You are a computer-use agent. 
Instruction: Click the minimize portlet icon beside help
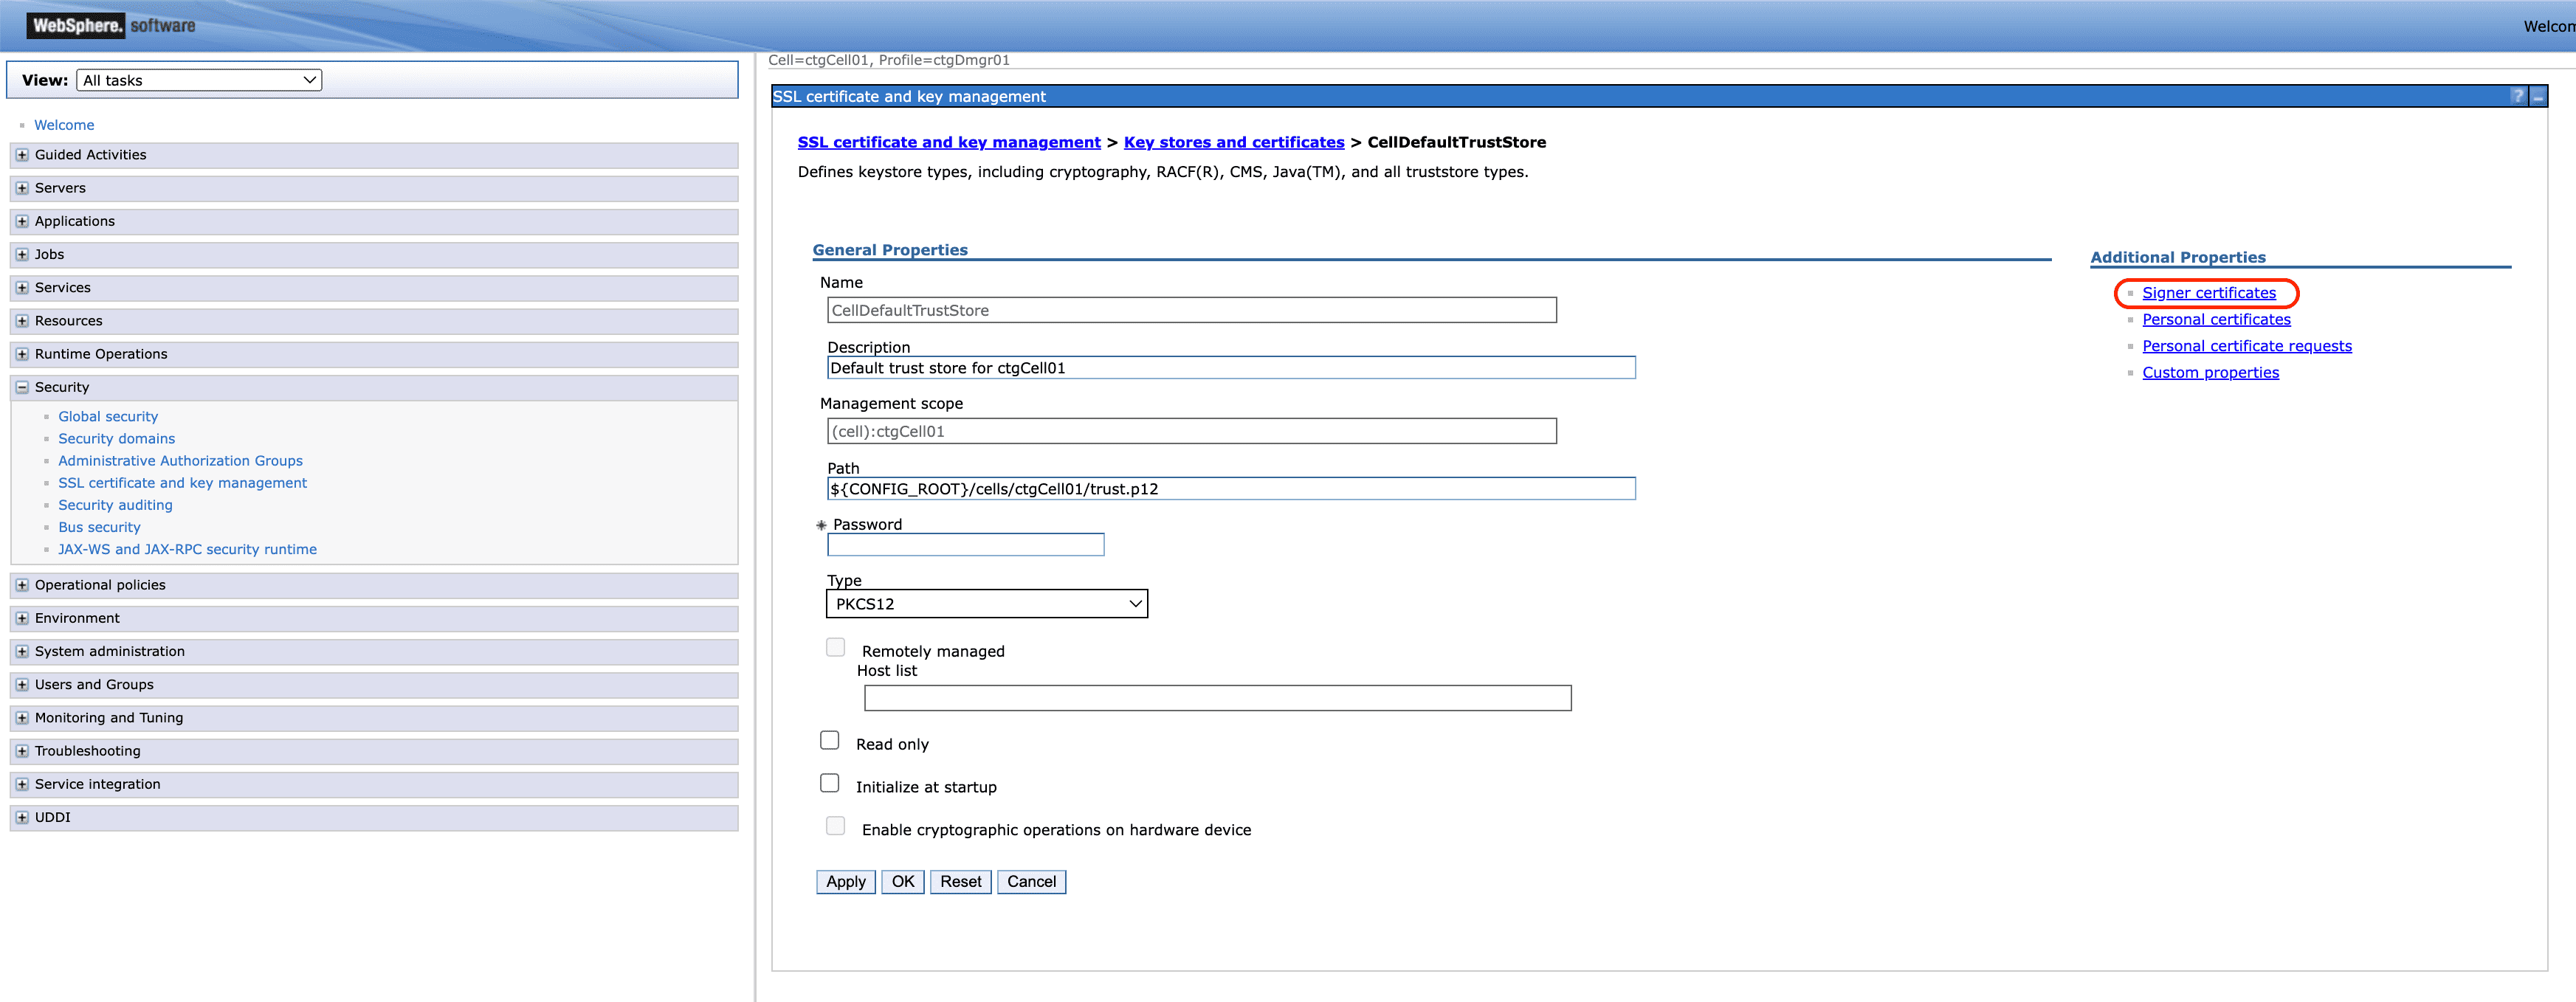pyautogui.click(x=2537, y=96)
